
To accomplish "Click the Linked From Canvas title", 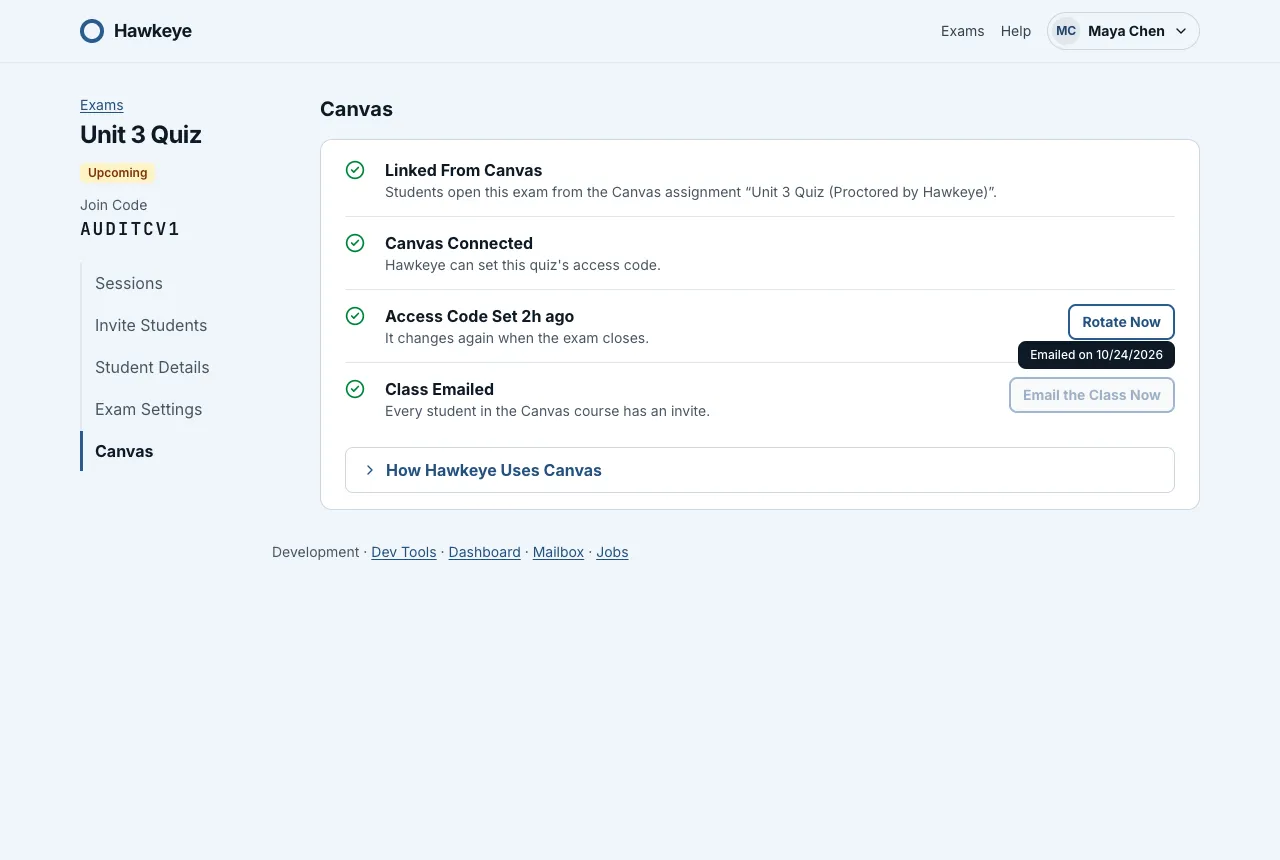I will coord(464,170).
